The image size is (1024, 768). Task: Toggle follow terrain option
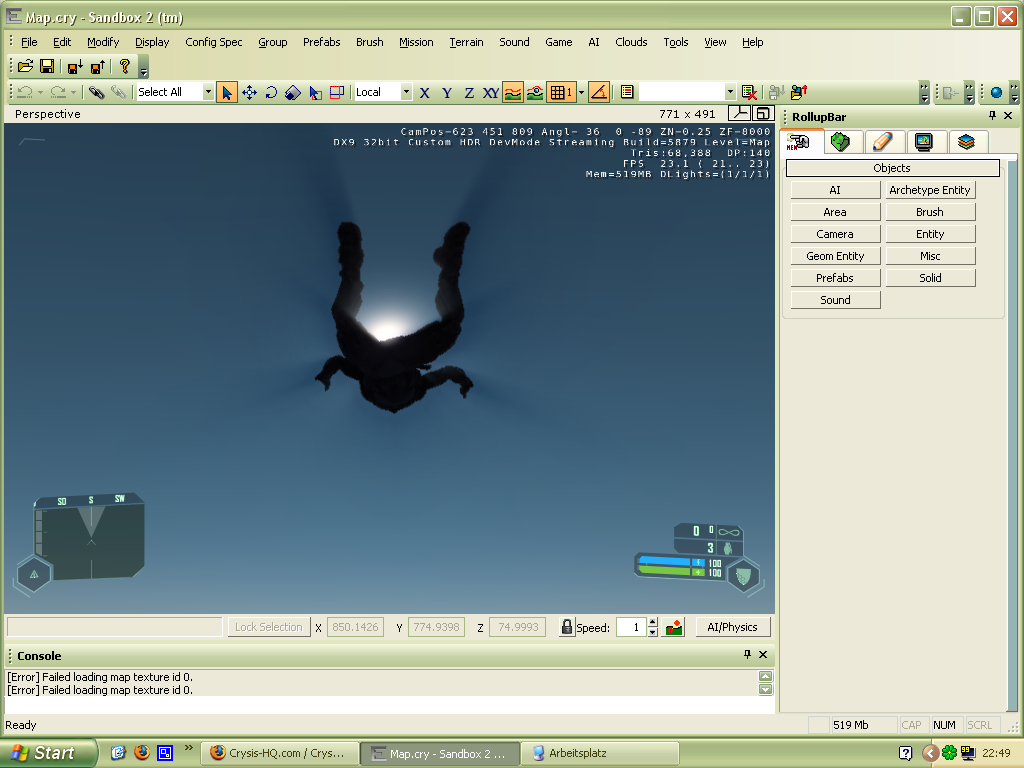[x=513, y=92]
